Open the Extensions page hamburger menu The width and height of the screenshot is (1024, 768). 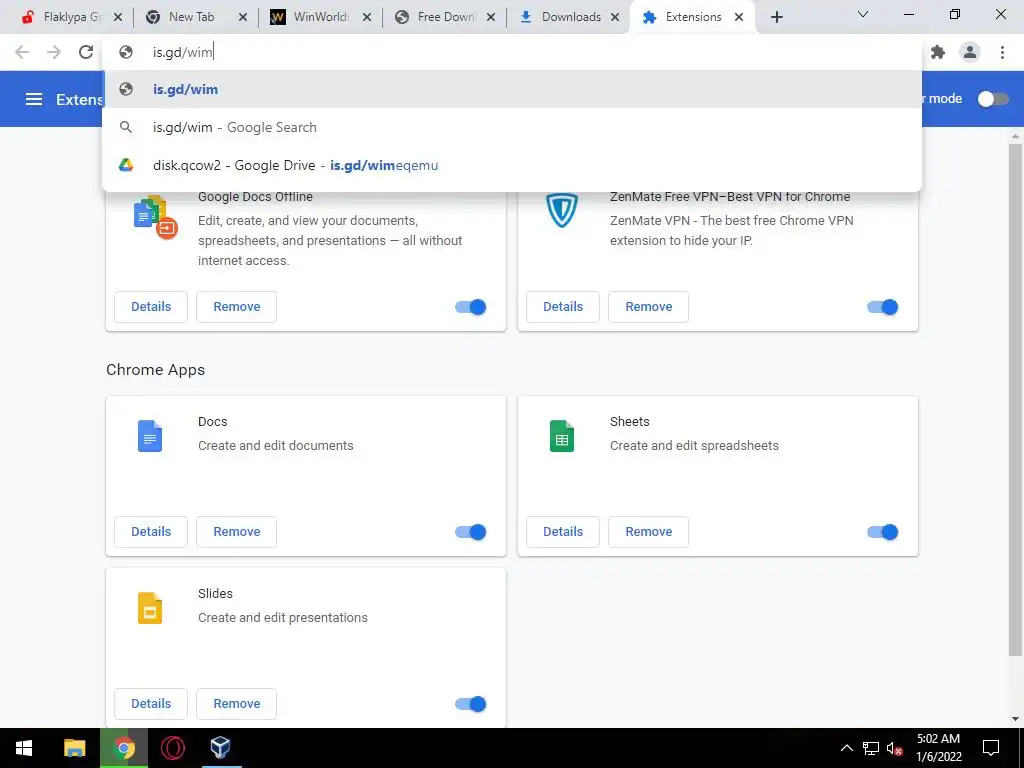33,99
